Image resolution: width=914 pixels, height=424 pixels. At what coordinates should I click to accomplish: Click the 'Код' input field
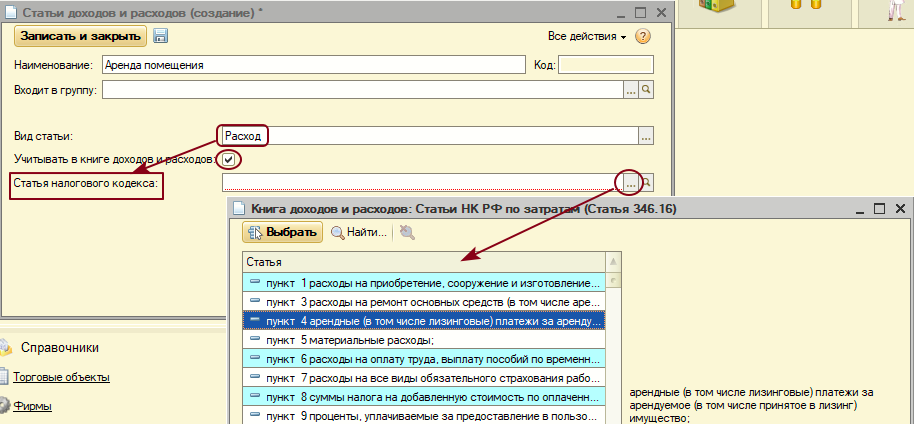click(605, 65)
